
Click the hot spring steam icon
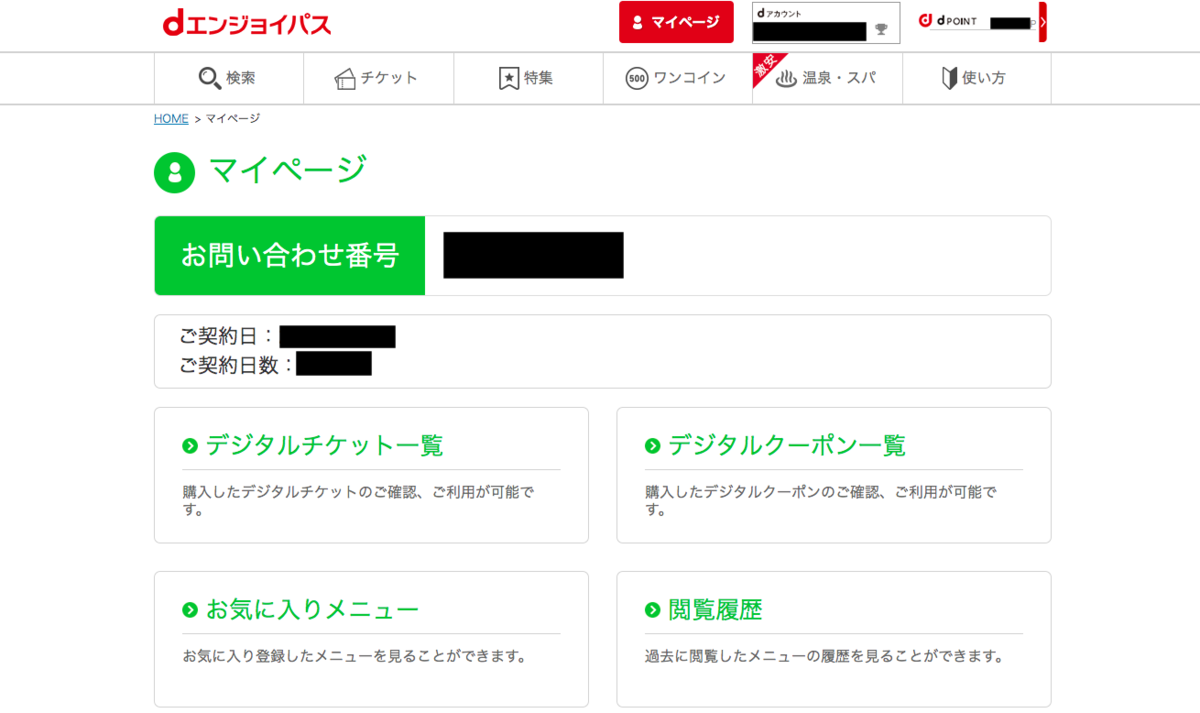pos(786,78)
